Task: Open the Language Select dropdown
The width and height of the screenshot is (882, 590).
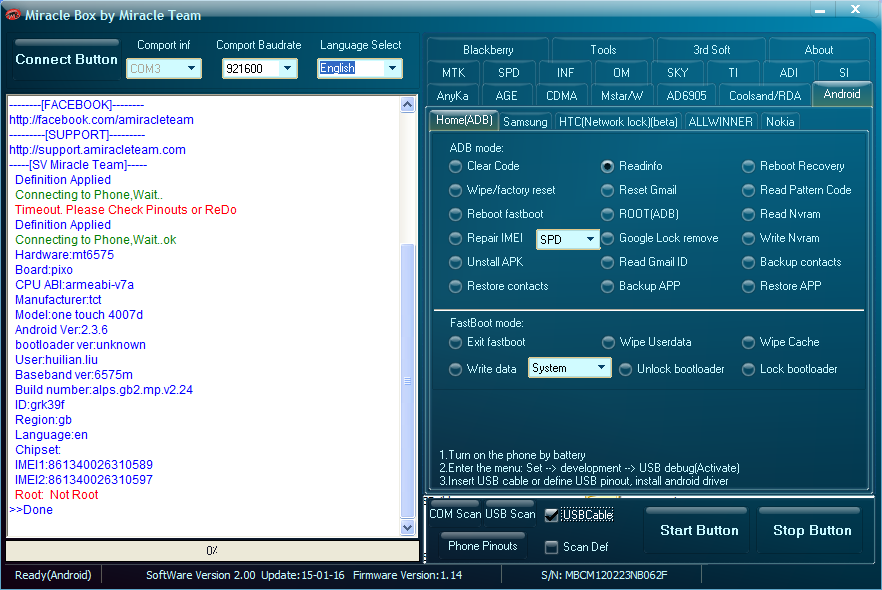Action: click(x=359, y=69)
